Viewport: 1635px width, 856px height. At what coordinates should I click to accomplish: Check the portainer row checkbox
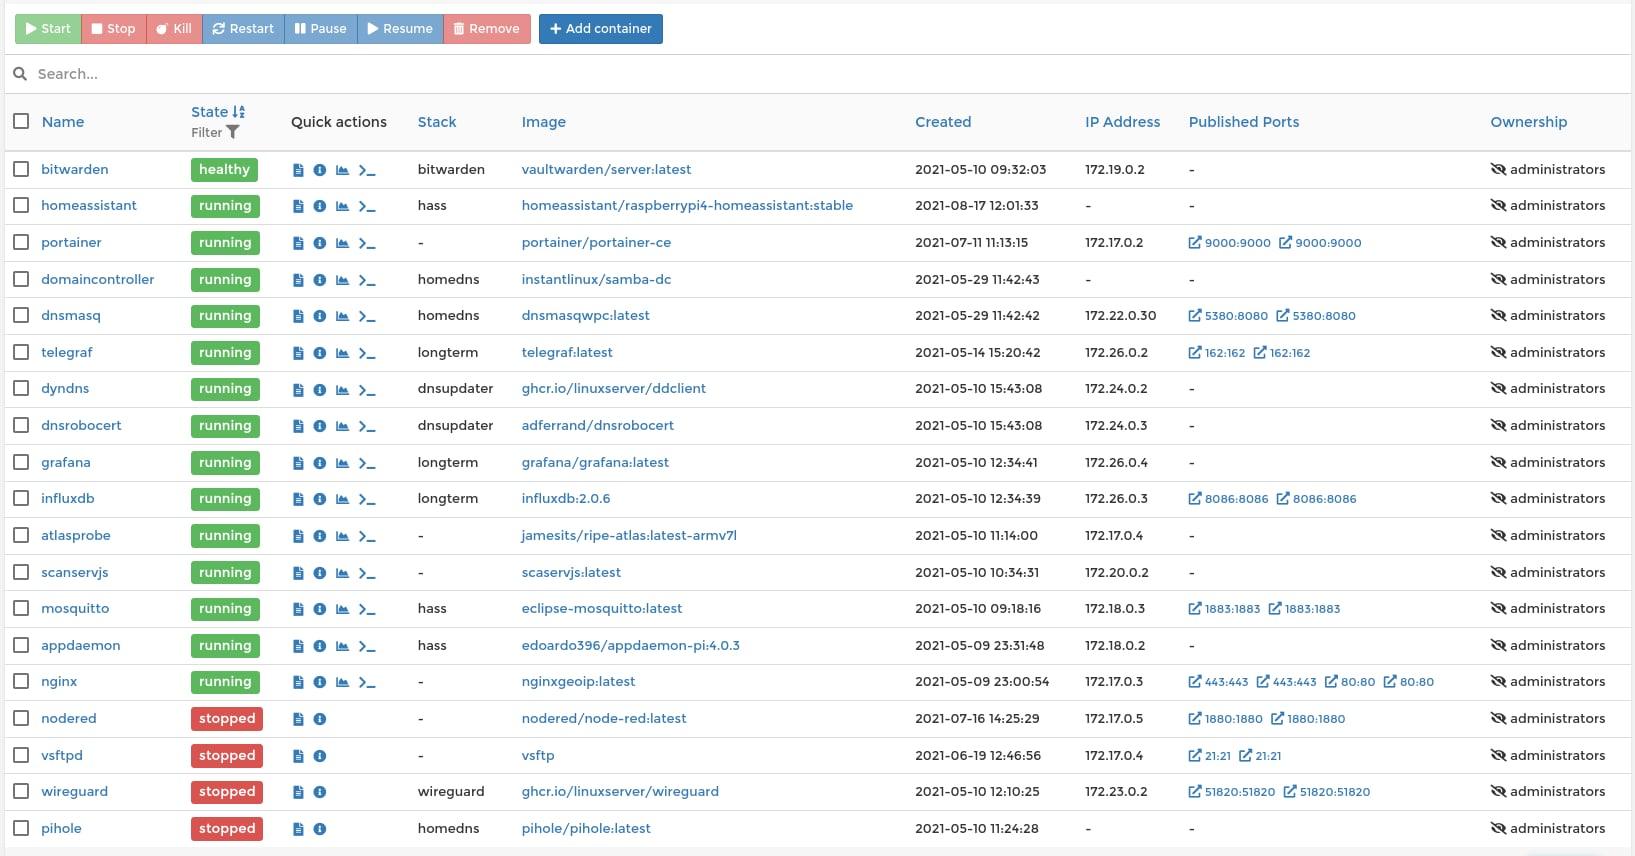pyautogui.click(x=21, y=242)
